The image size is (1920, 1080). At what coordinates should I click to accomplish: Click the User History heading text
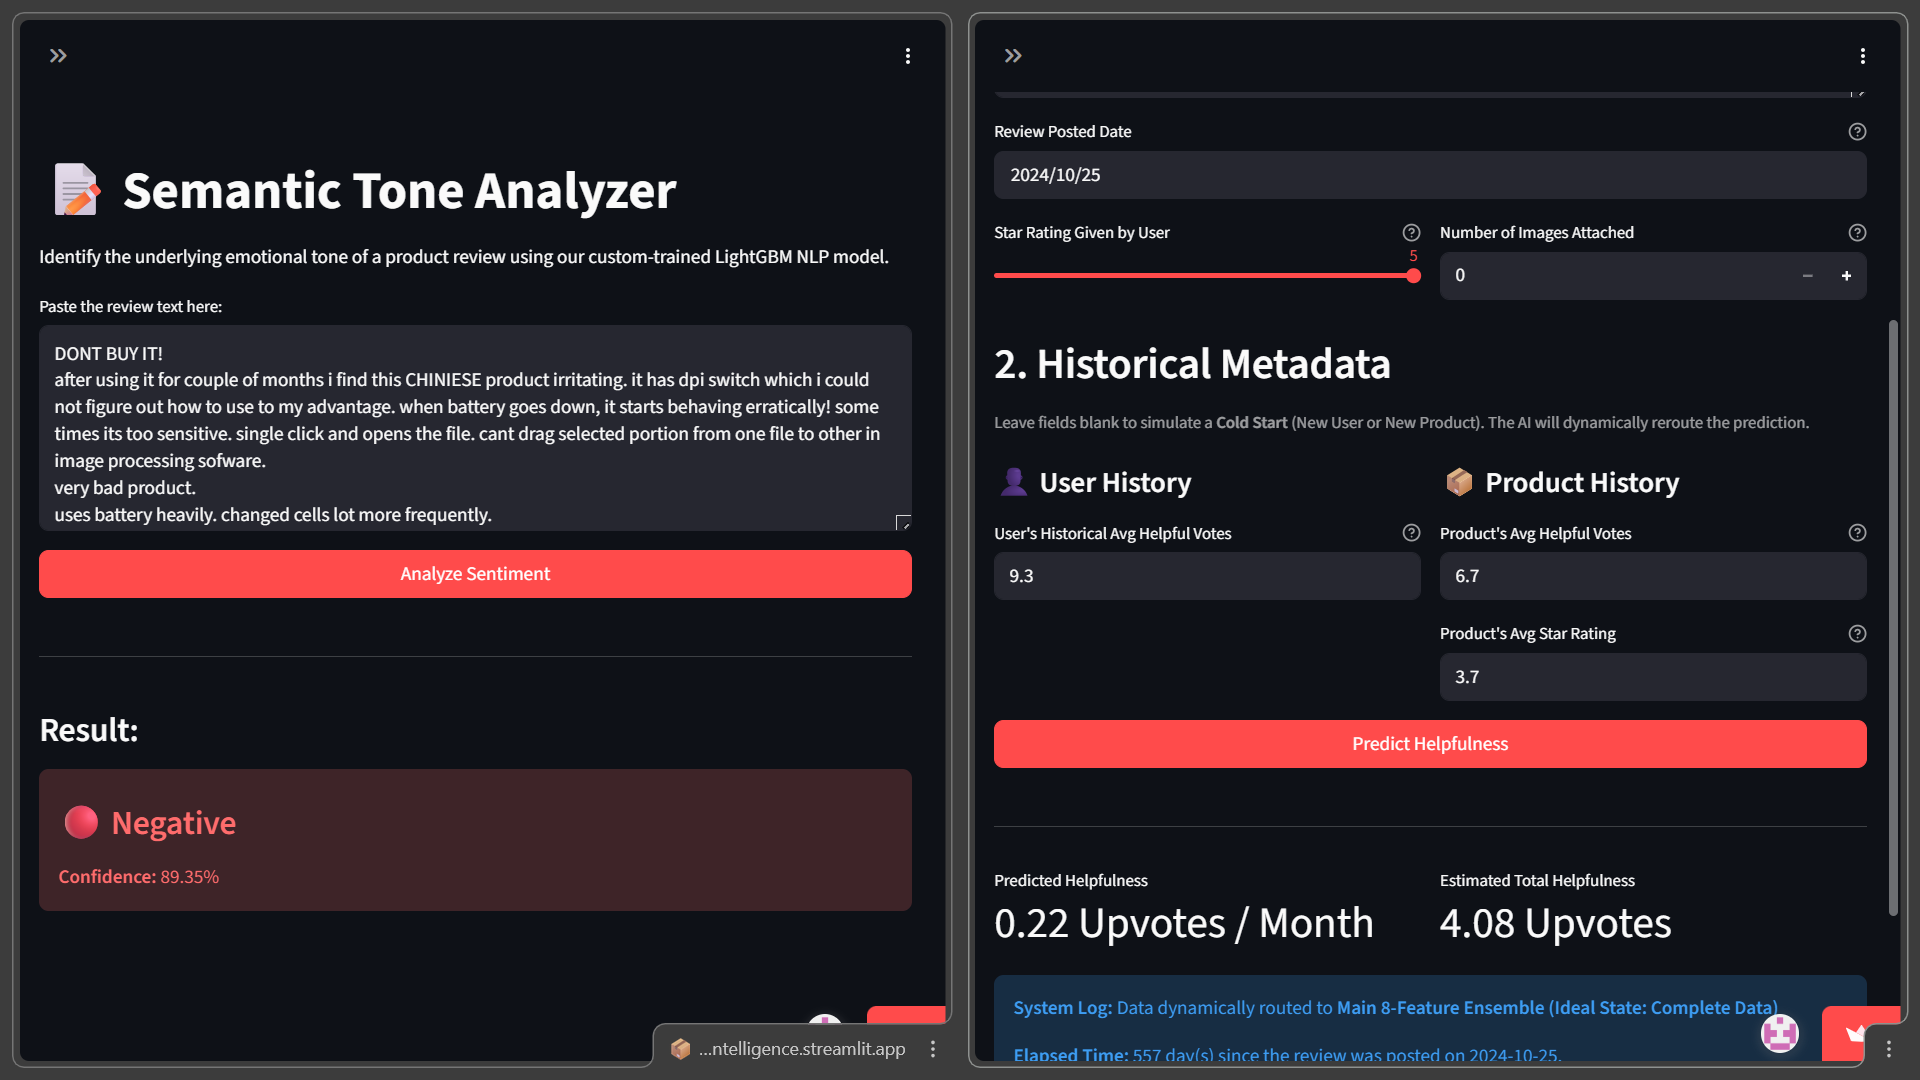tap(1115, 483)
